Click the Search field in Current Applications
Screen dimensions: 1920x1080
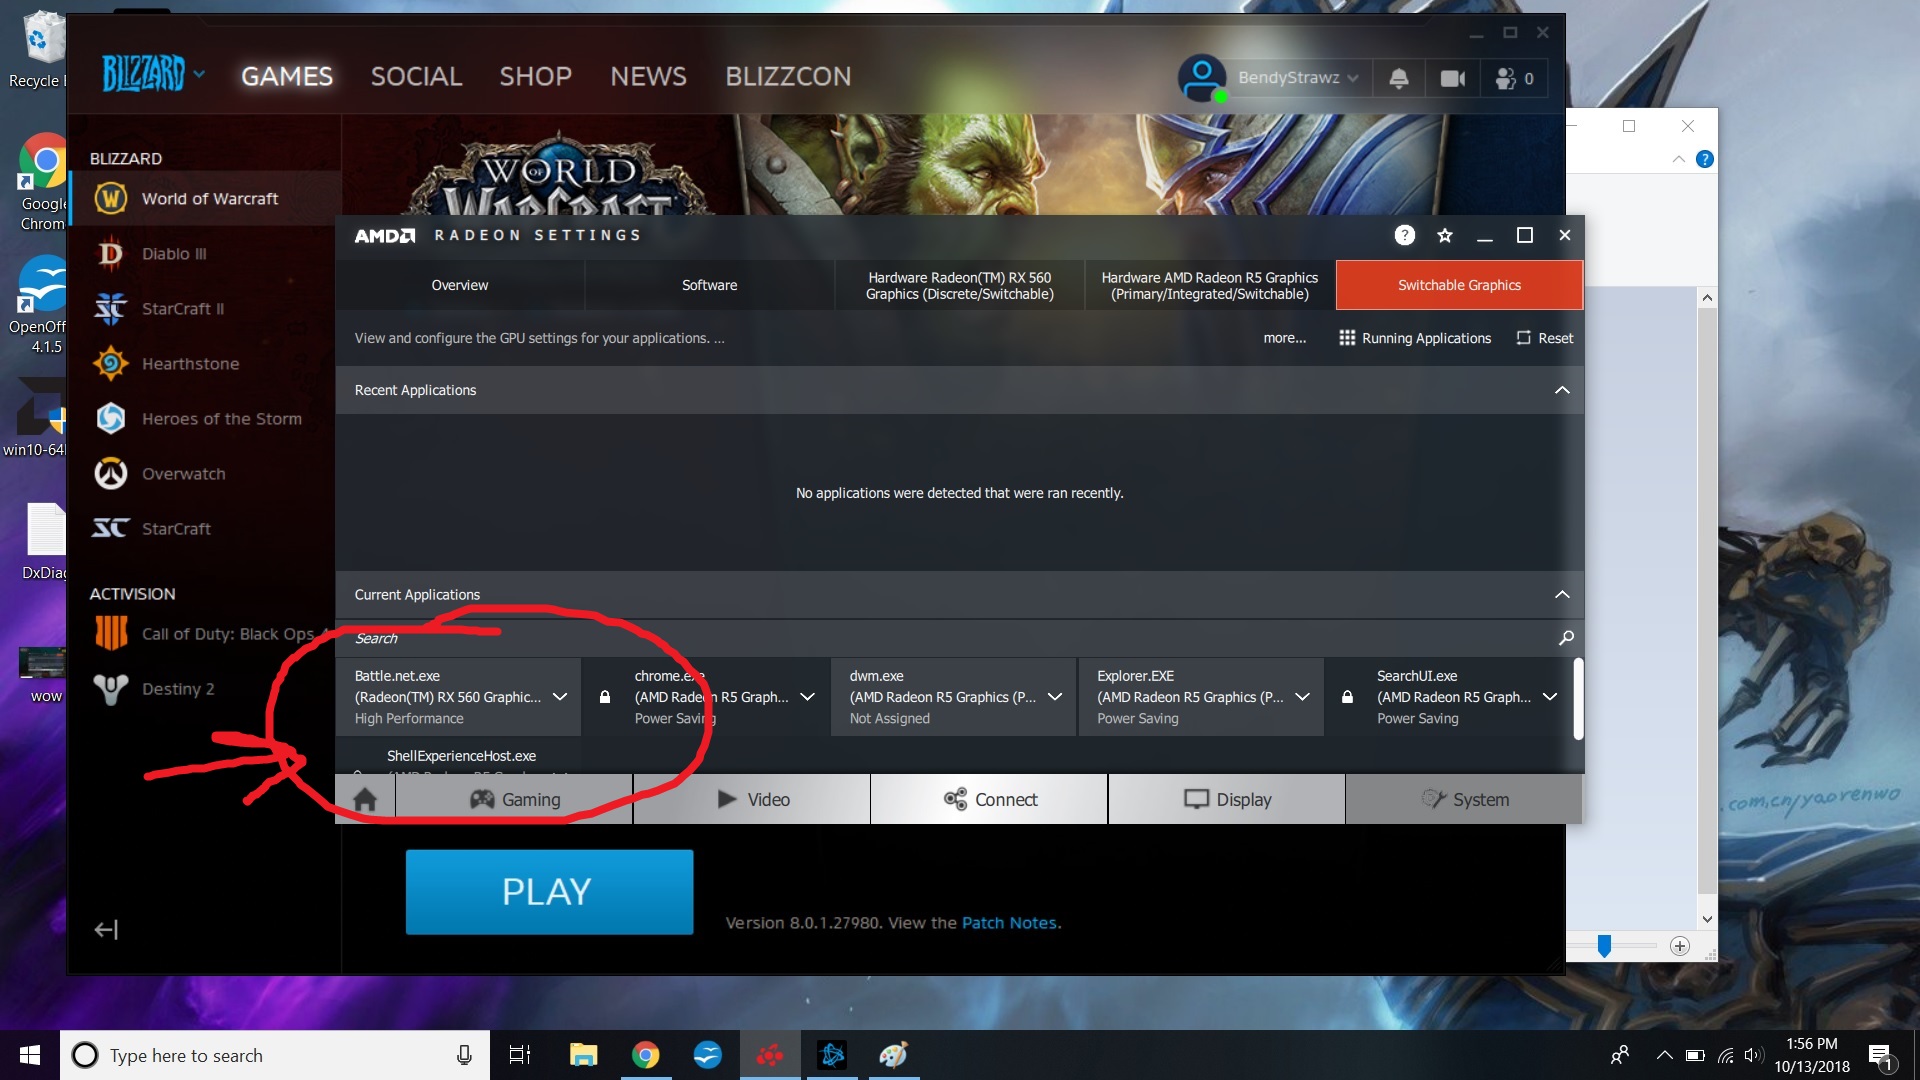coord(945,638)
